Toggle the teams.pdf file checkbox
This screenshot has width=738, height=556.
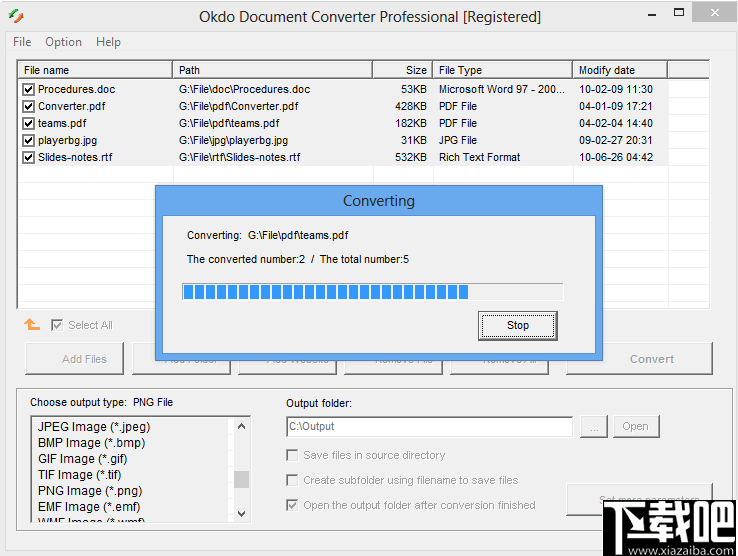click(x=28, y=123)
